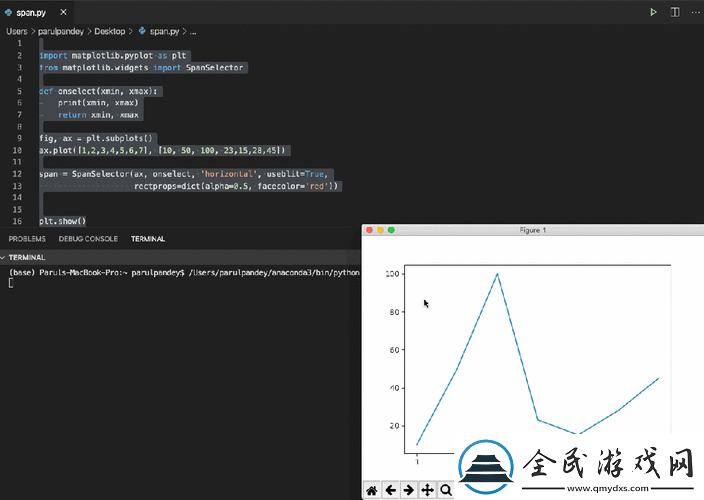Open the editor's more actions ellipsis
The width and height of the screenshot is (704, 500).
point(695,12)
